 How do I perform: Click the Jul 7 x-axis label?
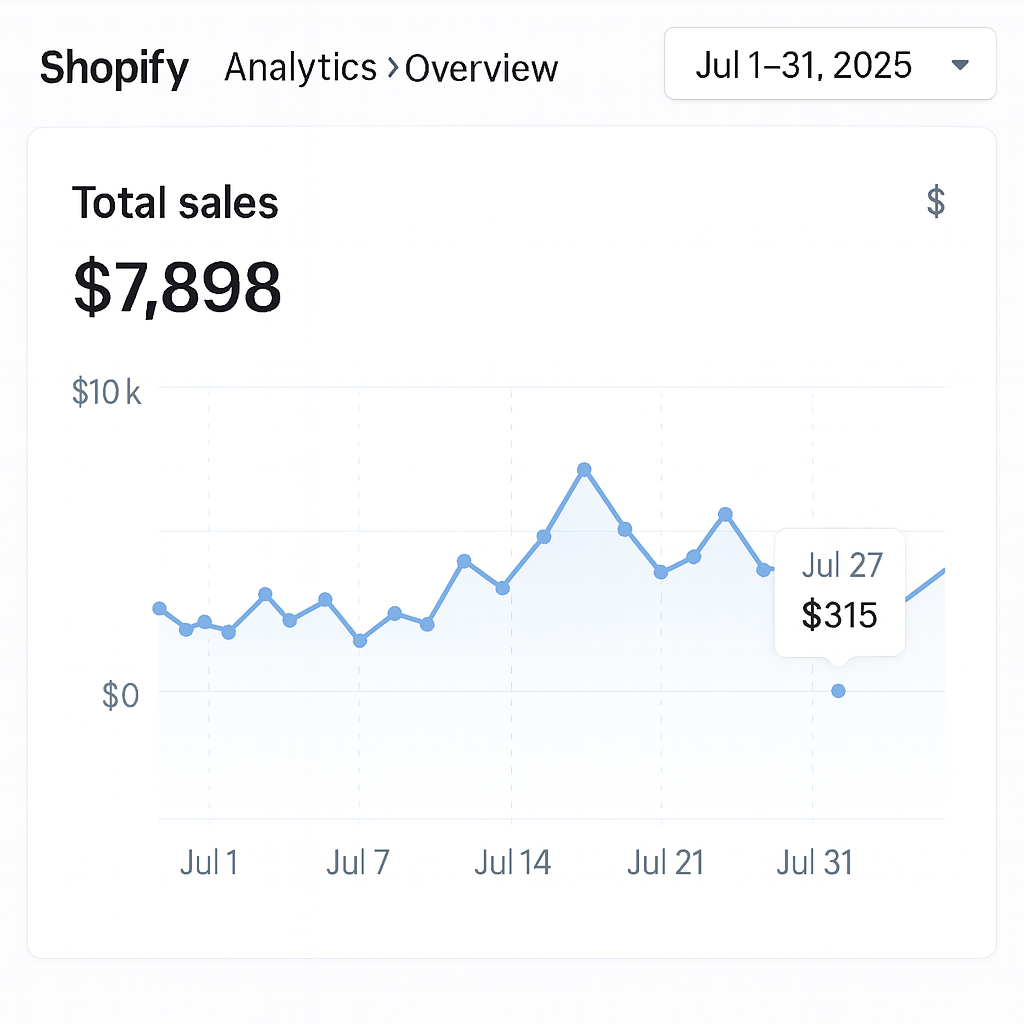pyautogui.click(x=357, y=862)
